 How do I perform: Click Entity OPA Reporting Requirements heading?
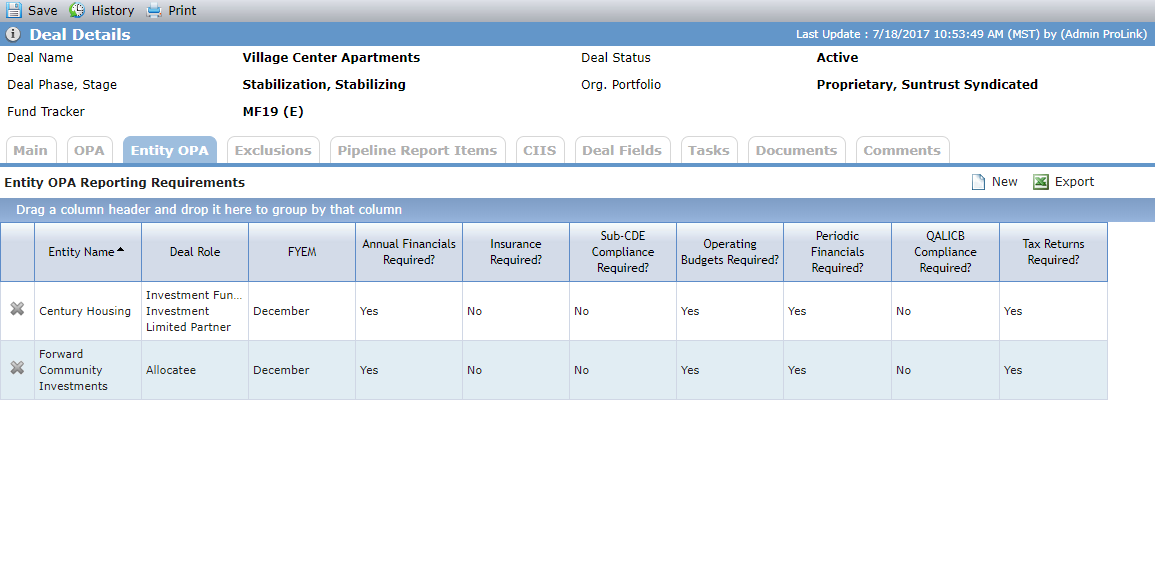pos(124,182)
